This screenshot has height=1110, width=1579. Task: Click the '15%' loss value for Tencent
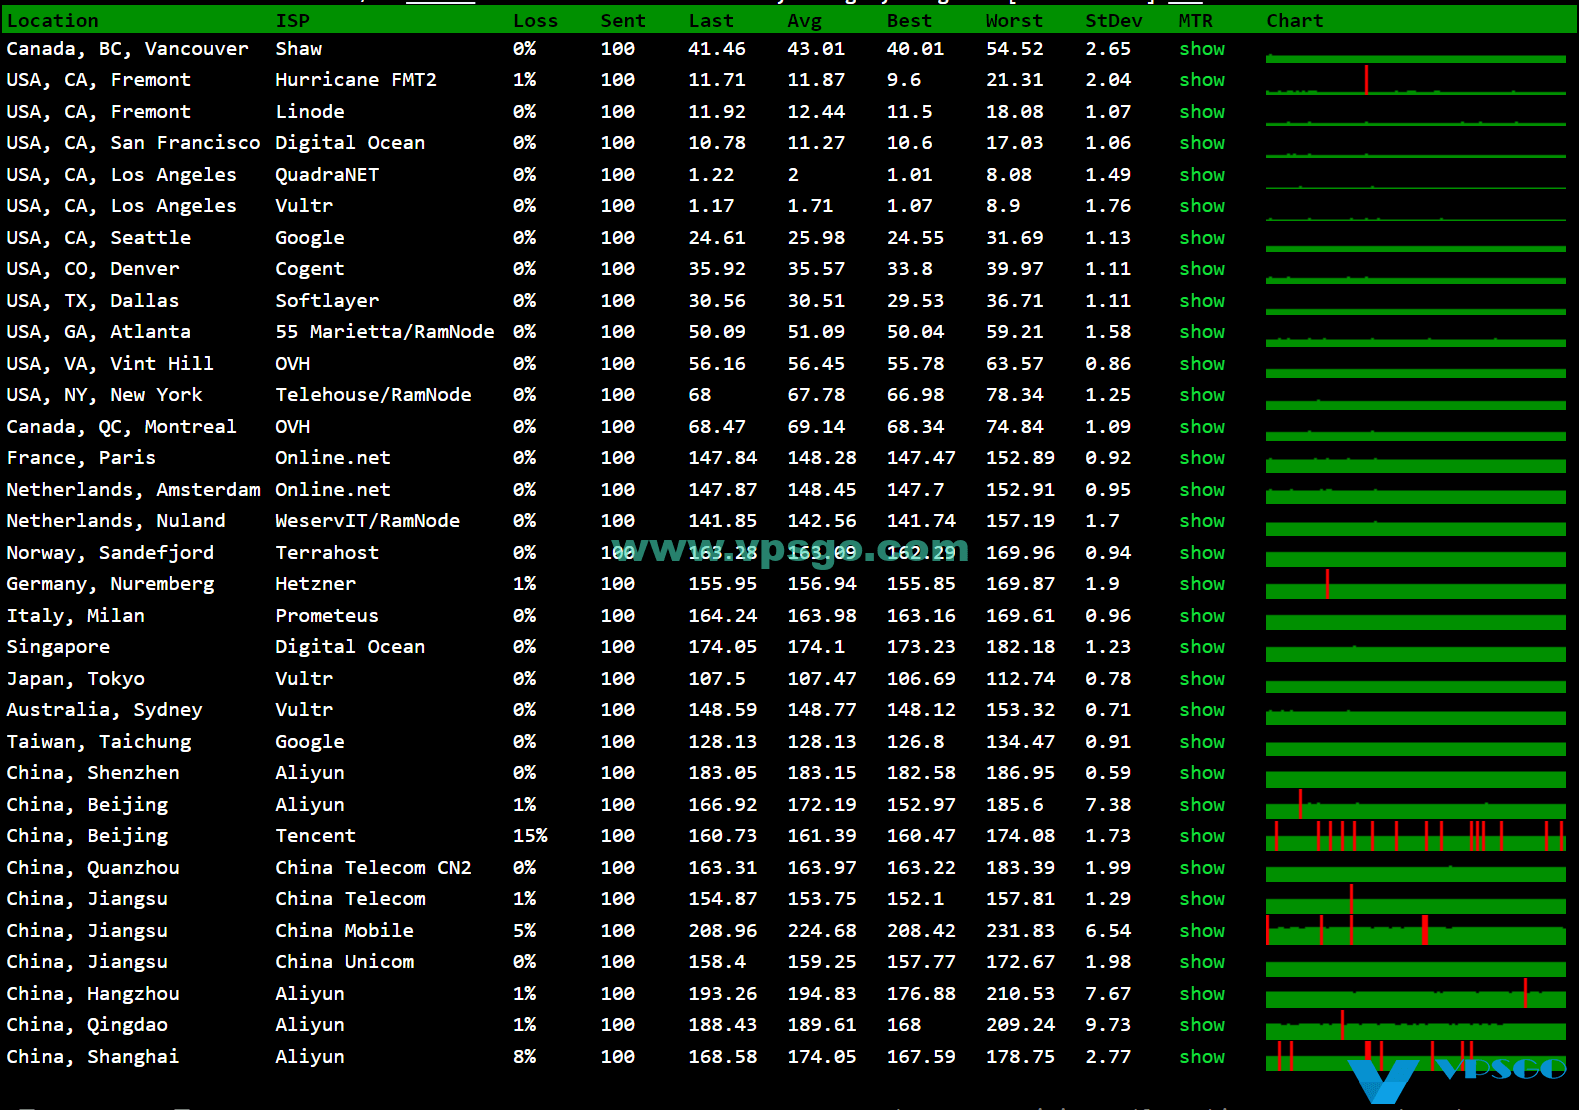[530, 836]
